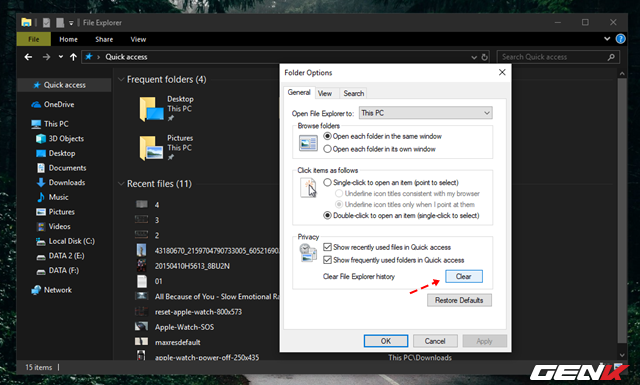Click the Restore Defaults button
Viewport: 640px width, 385px height.
coord(459,300)
